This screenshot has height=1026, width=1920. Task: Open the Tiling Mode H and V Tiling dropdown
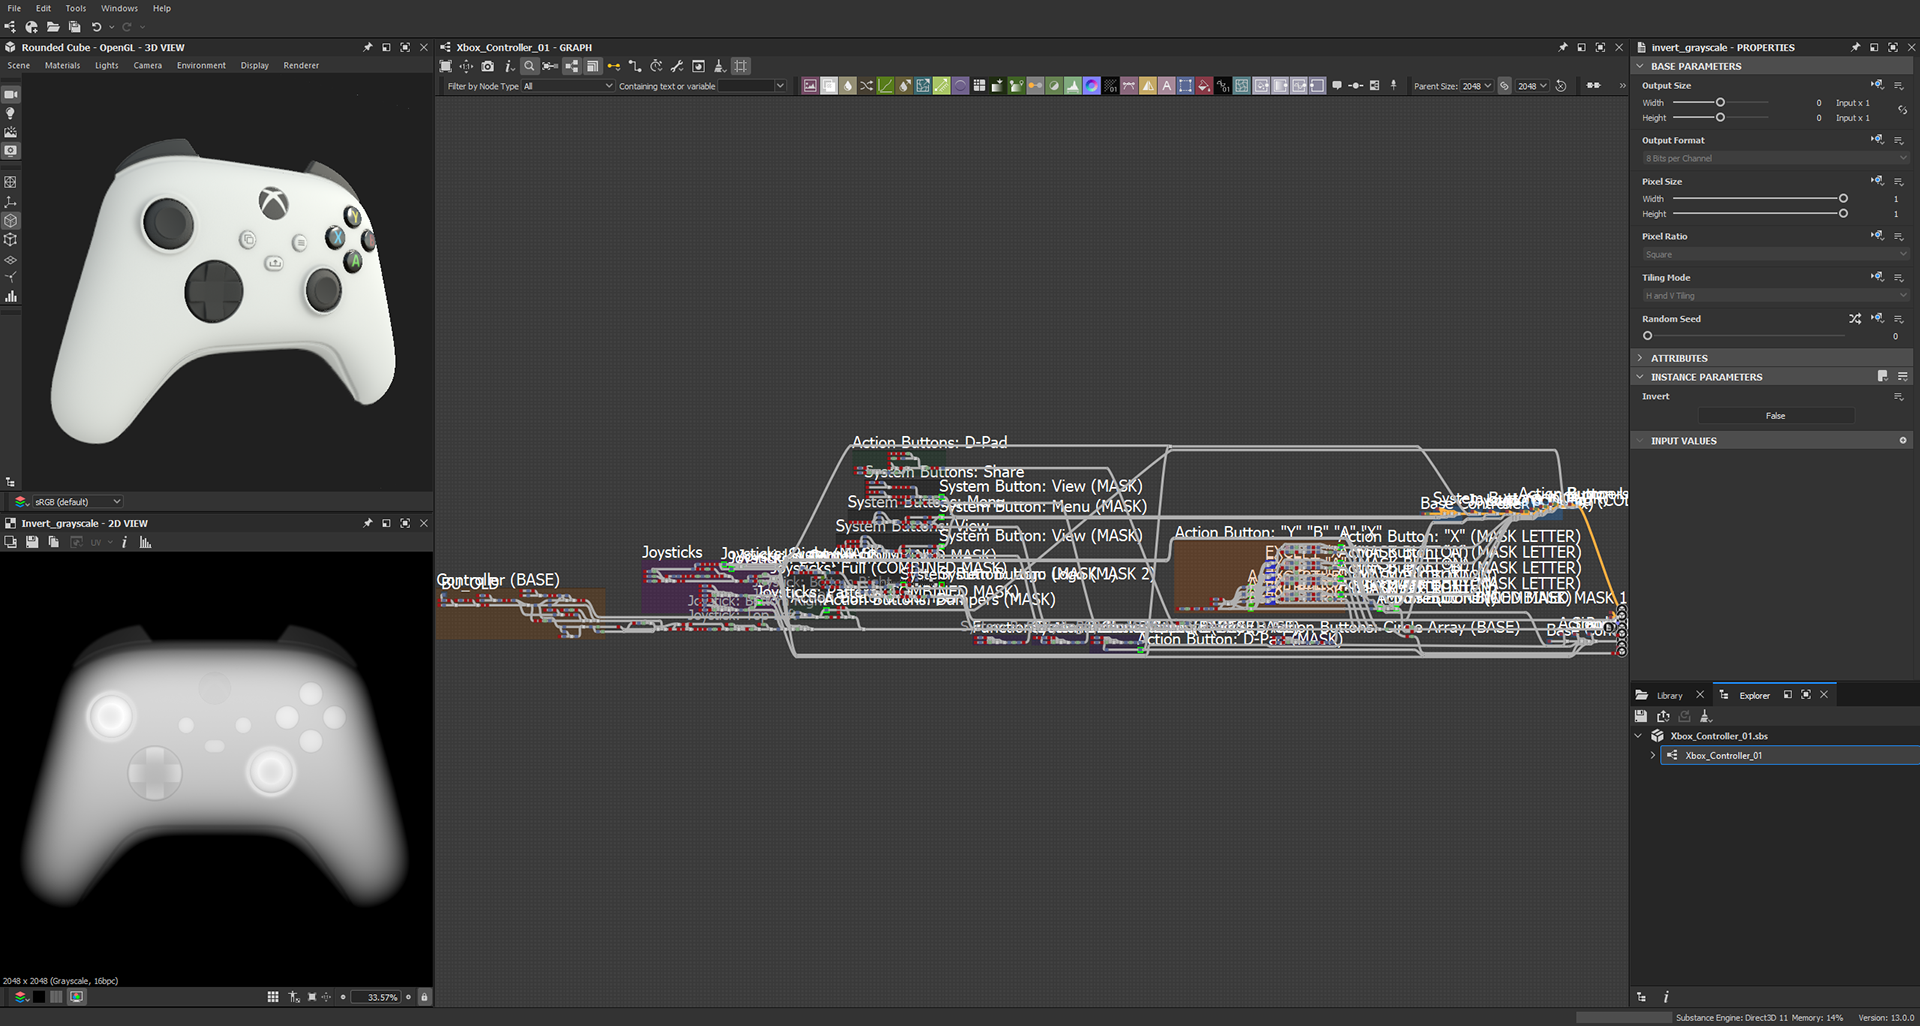(x=1775, y=296)
